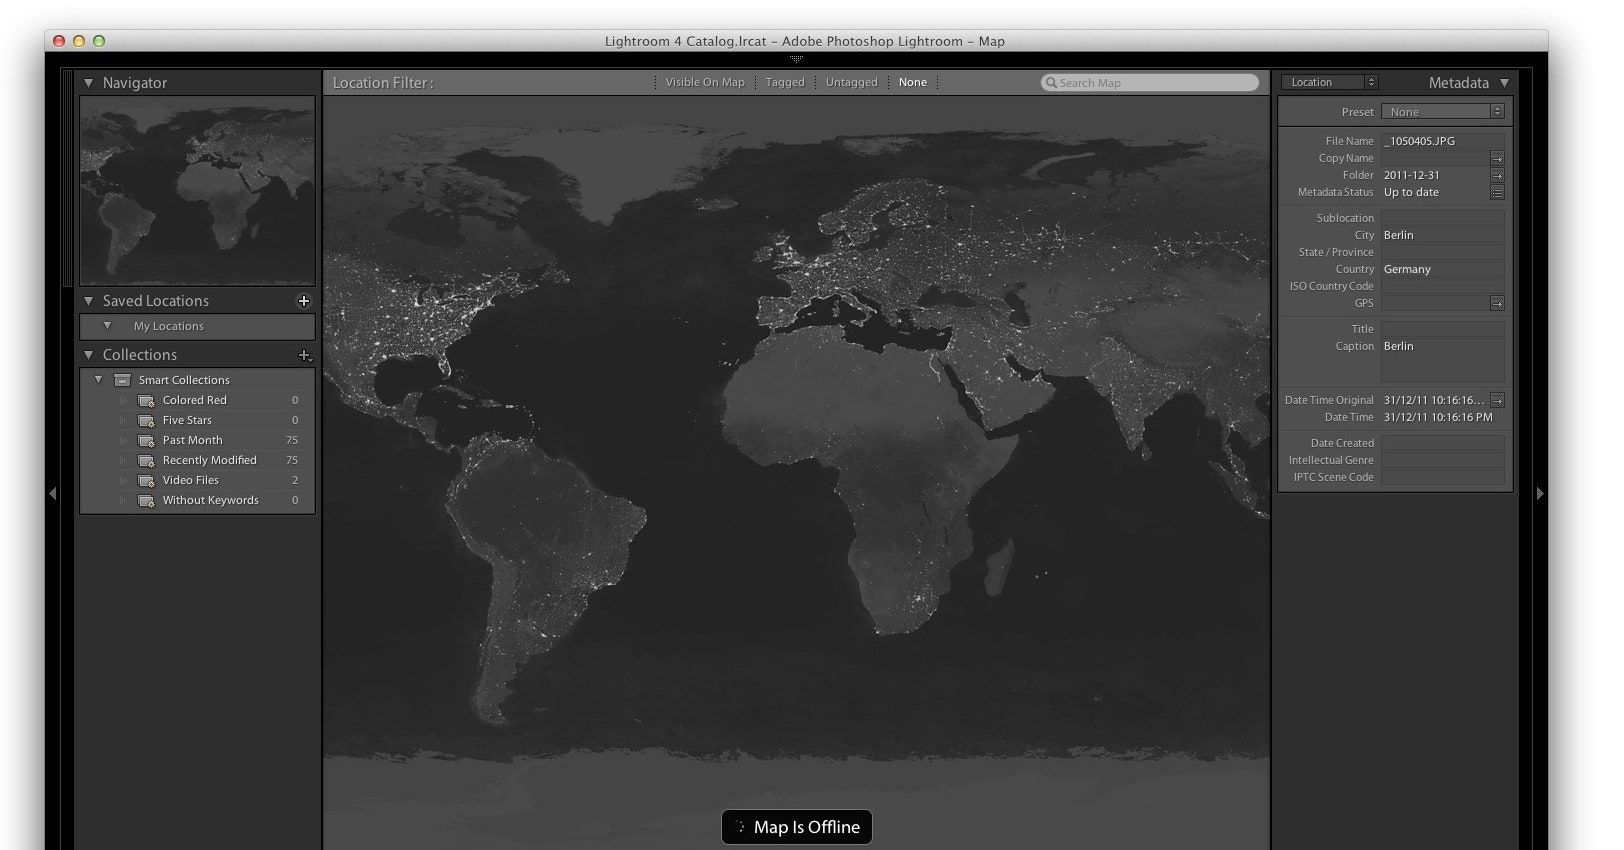The width and height of the screenshot is (1624, 850).
Task: Open the Past Month smart collection icon
Action: coord(146,441)
